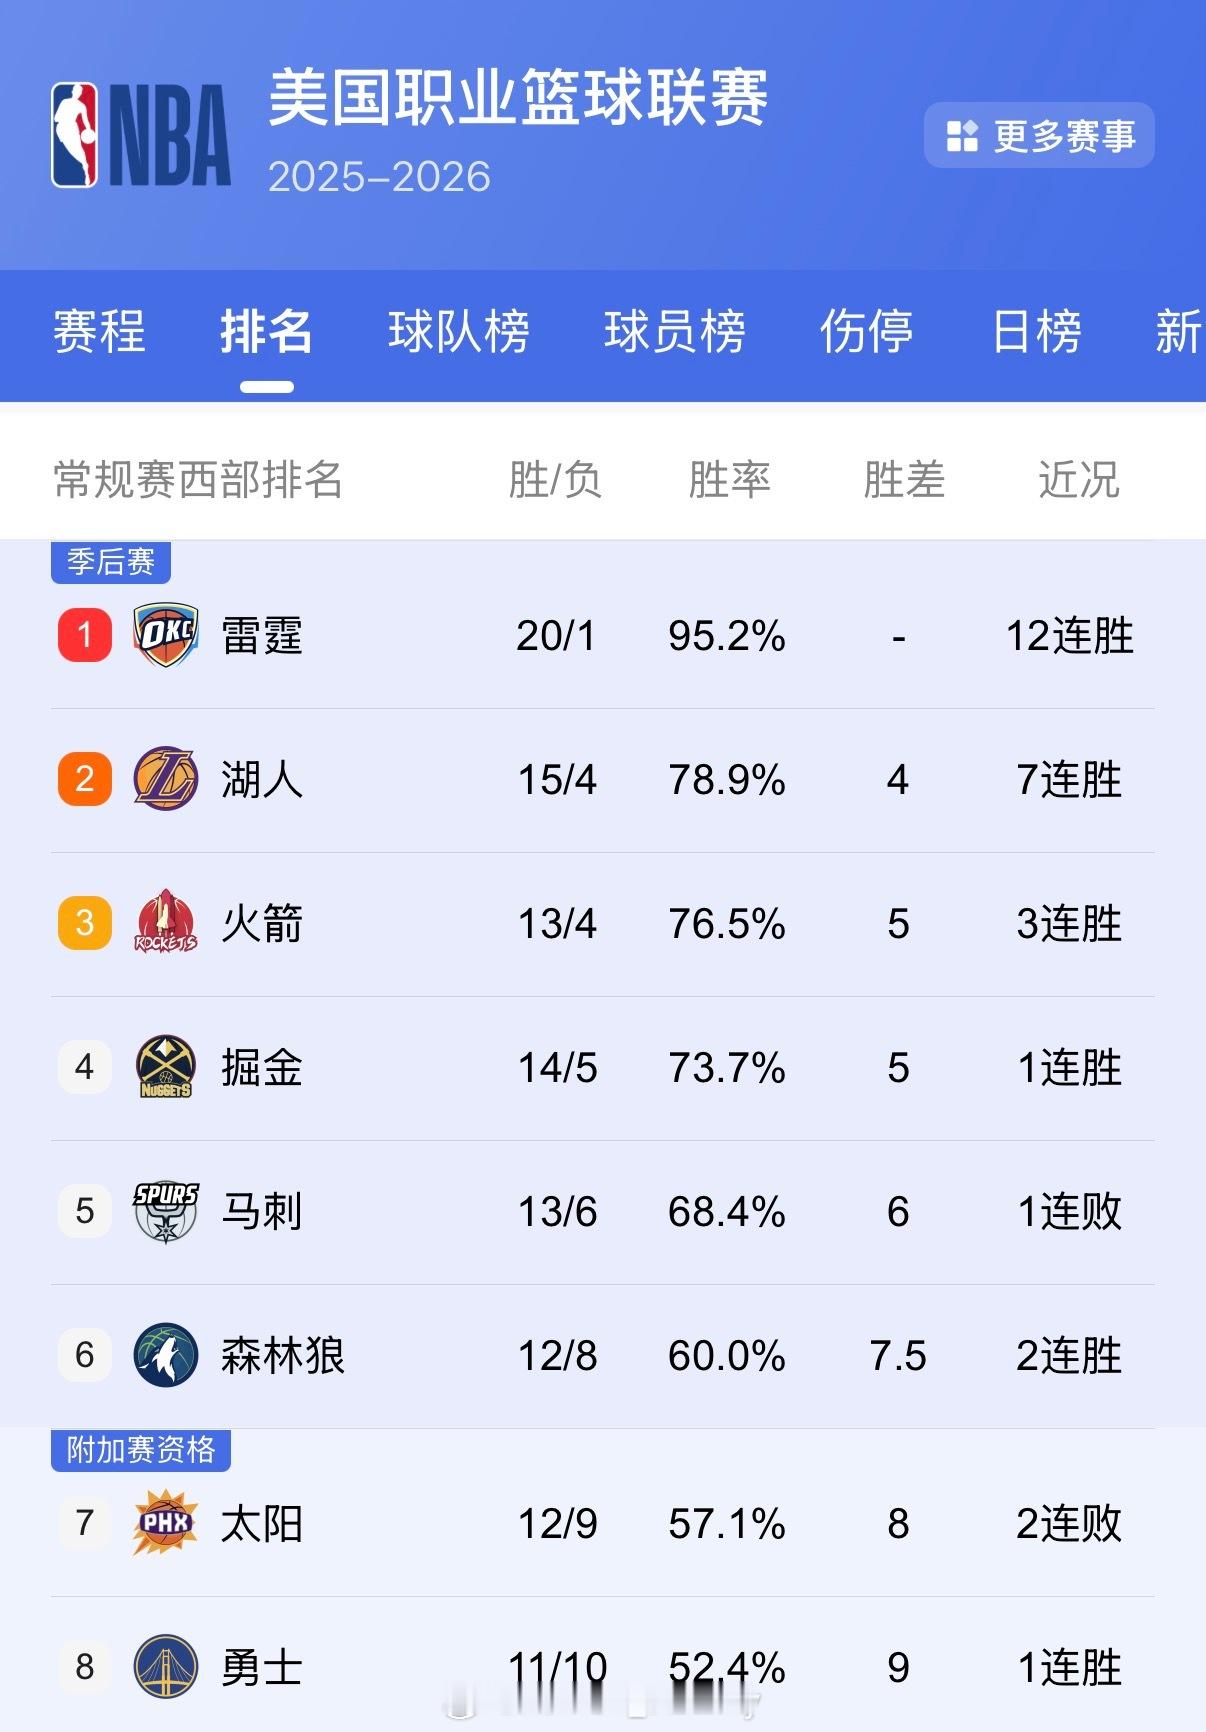The height and width of the screenshot is (1732, 1206).
Task: Click the 胜率 column header
Action: (729, 480)
